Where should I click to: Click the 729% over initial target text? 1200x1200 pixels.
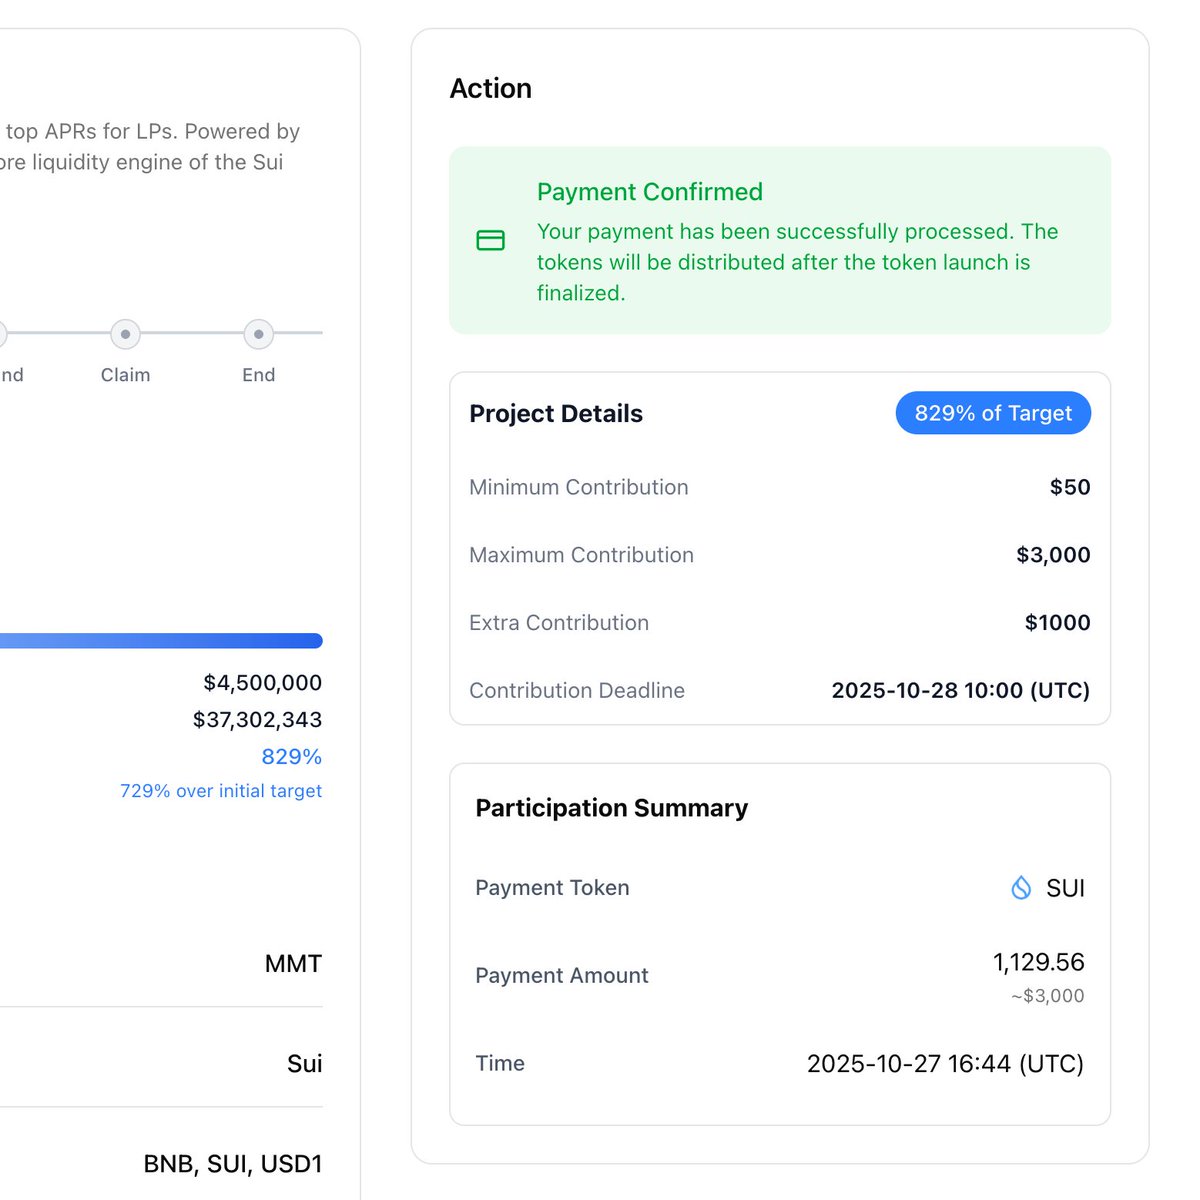point(221,791)
